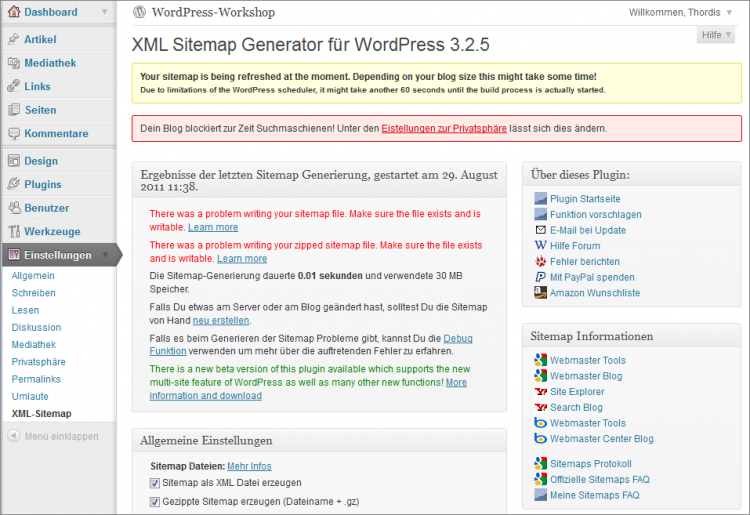Collapse sidebar with Menü einklappen
Image resolution: width=750 pixels, height=515 pixels.
[53, 436]
